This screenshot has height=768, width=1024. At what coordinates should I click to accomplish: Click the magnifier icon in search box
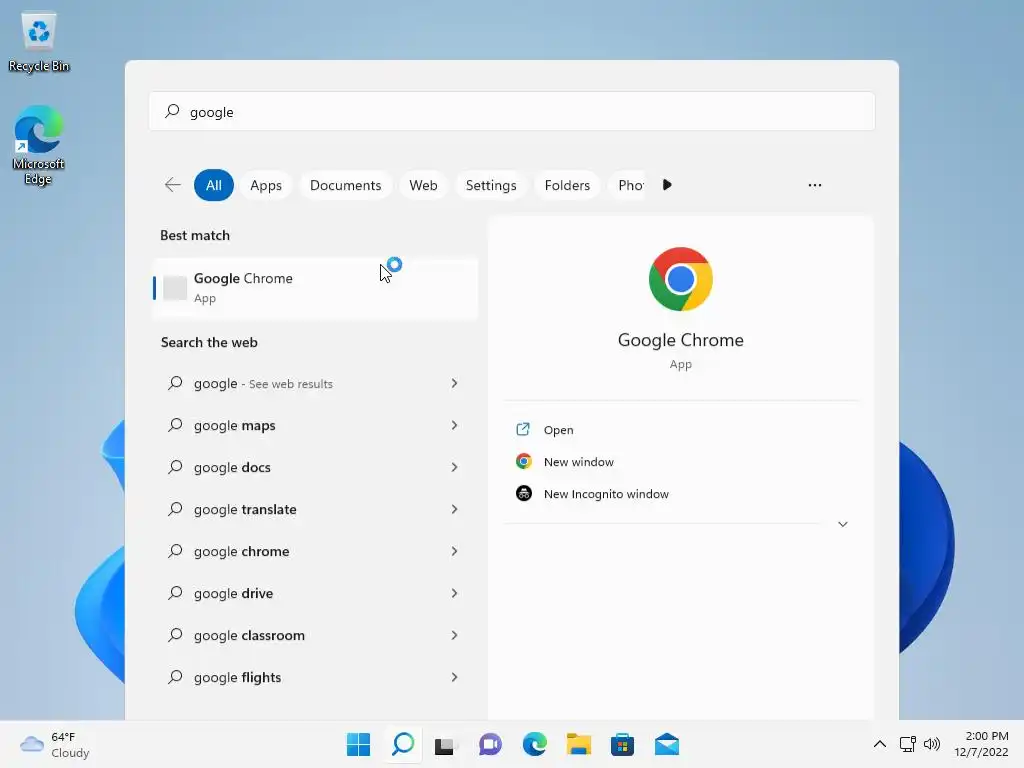172,111
